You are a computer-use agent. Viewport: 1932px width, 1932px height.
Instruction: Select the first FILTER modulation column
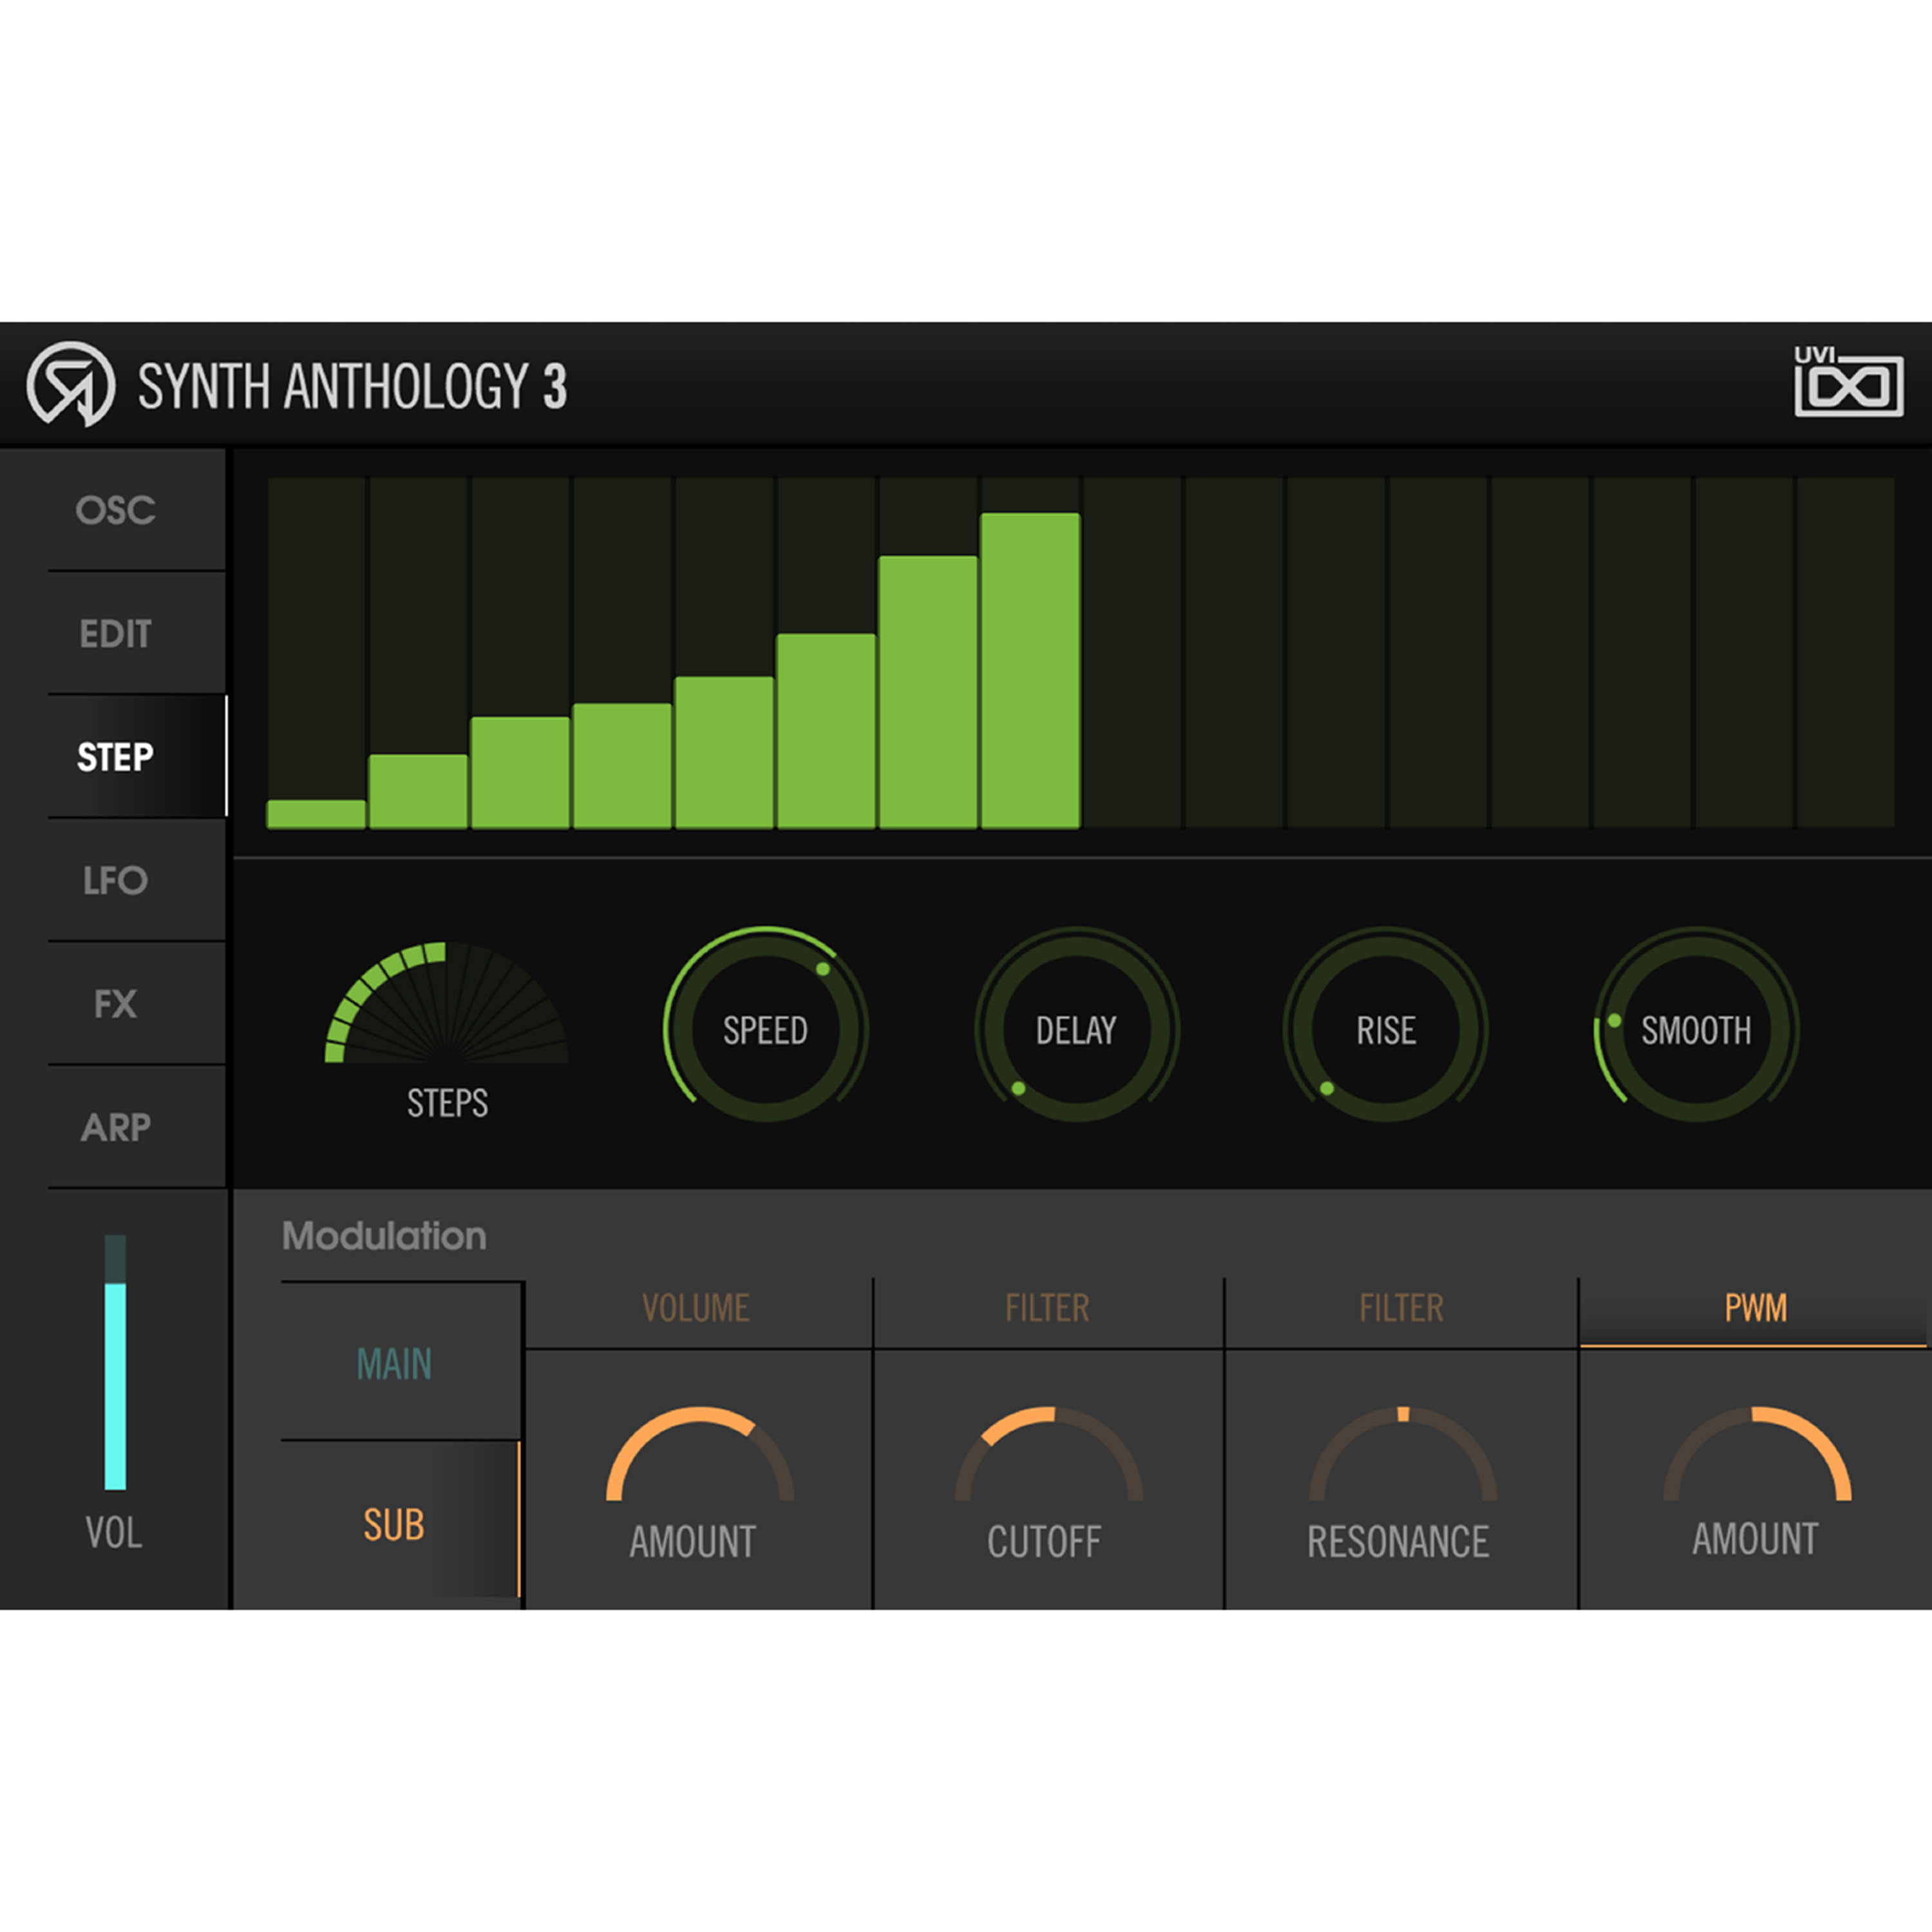[x=1047, y=1307]
